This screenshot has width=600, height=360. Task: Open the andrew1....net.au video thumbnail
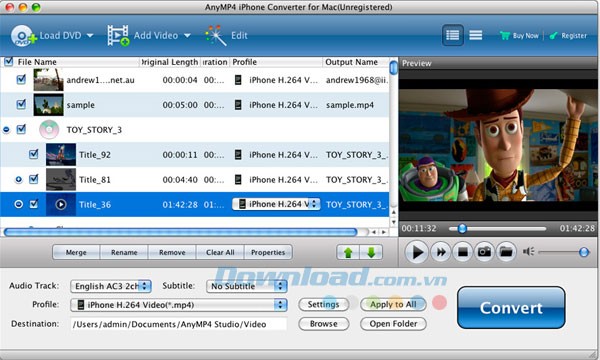pyautogui.click(x=48, y=80)
